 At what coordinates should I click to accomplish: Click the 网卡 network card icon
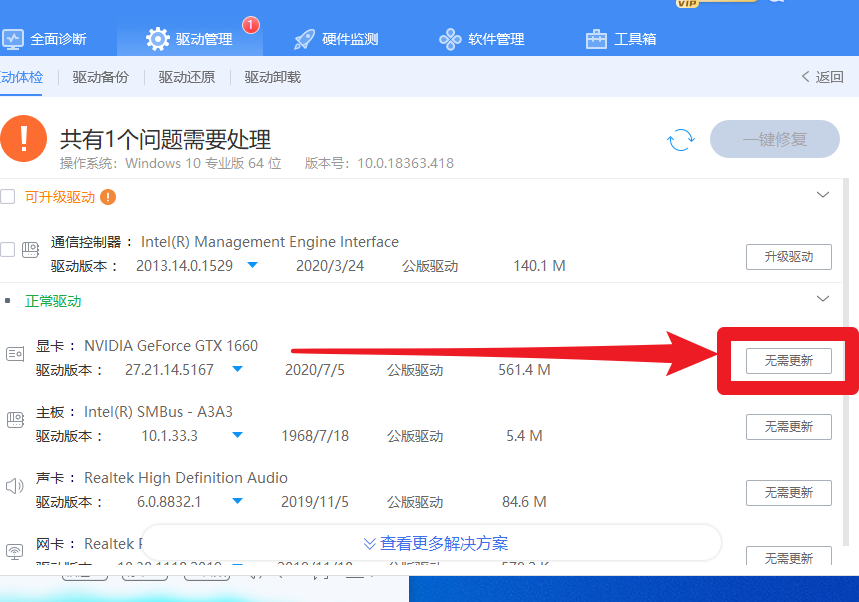tap(15, 551)
